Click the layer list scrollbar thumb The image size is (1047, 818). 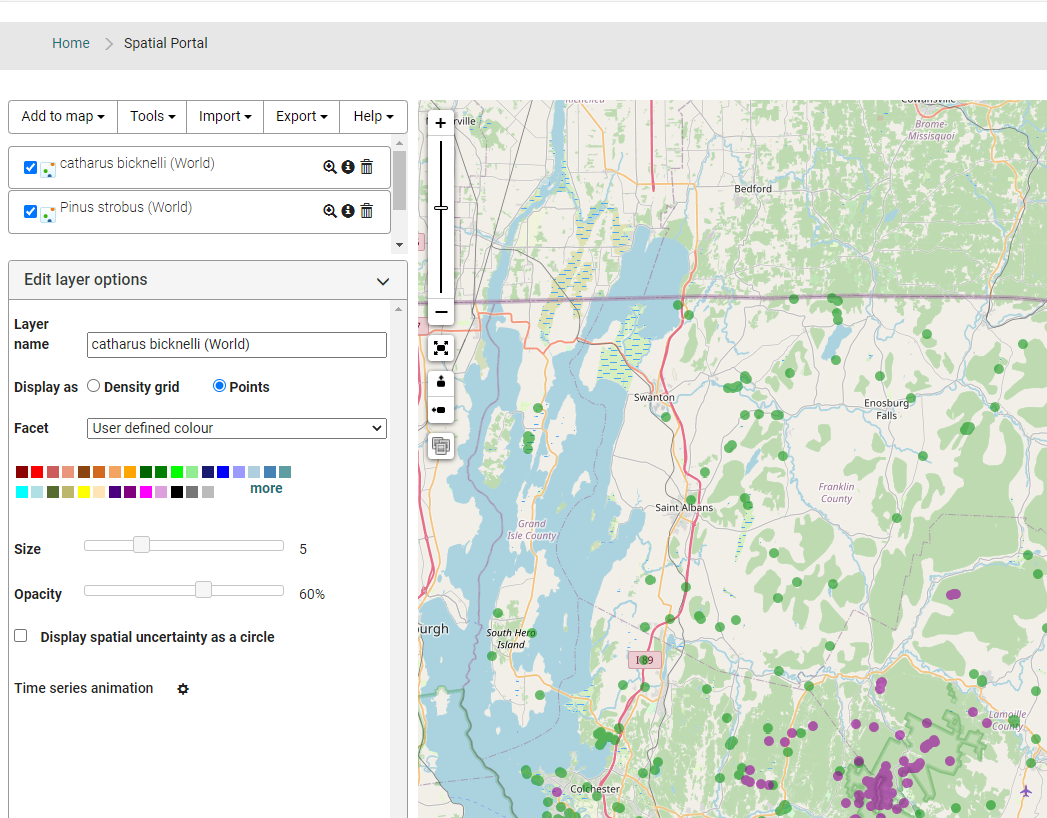(399, 180)
